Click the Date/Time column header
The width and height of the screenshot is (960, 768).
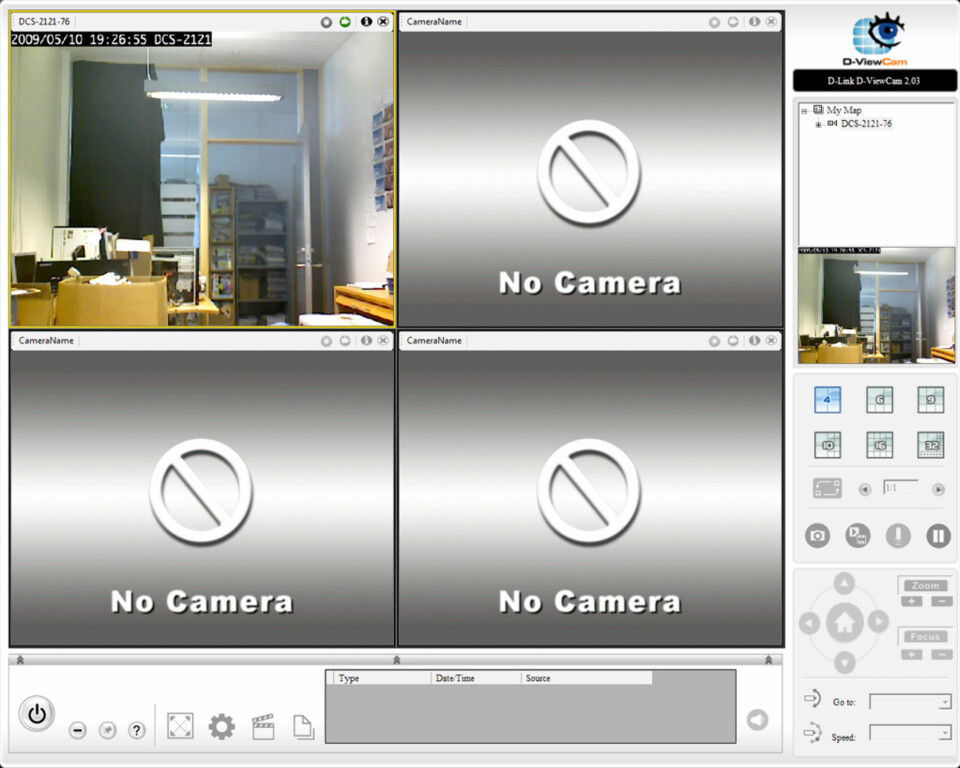(475, 678)
